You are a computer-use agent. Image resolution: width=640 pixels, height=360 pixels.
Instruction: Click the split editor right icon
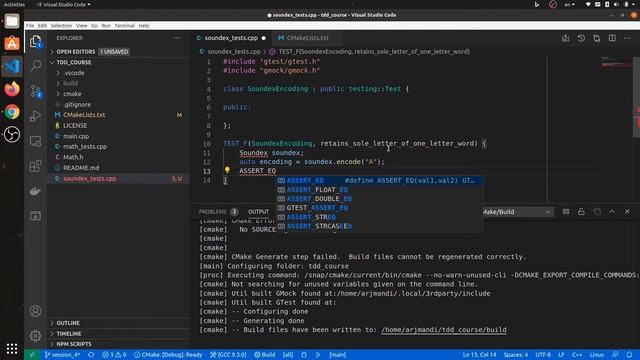[612, 38]
